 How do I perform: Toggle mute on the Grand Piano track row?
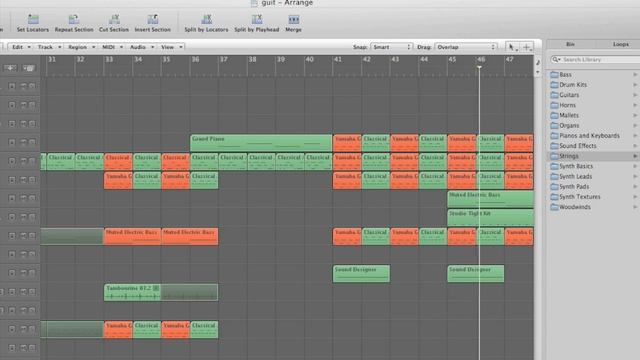click(x=23, y=142)
